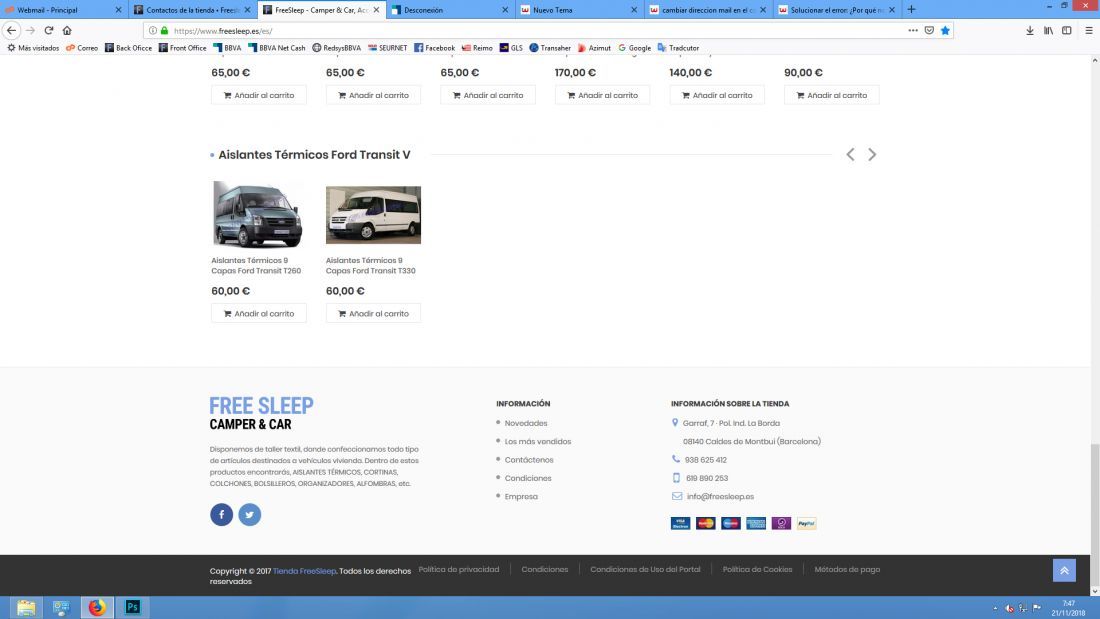Add the 170,00 € product to cart
The height and width of the screenshot is (619, 1100).
603,95
